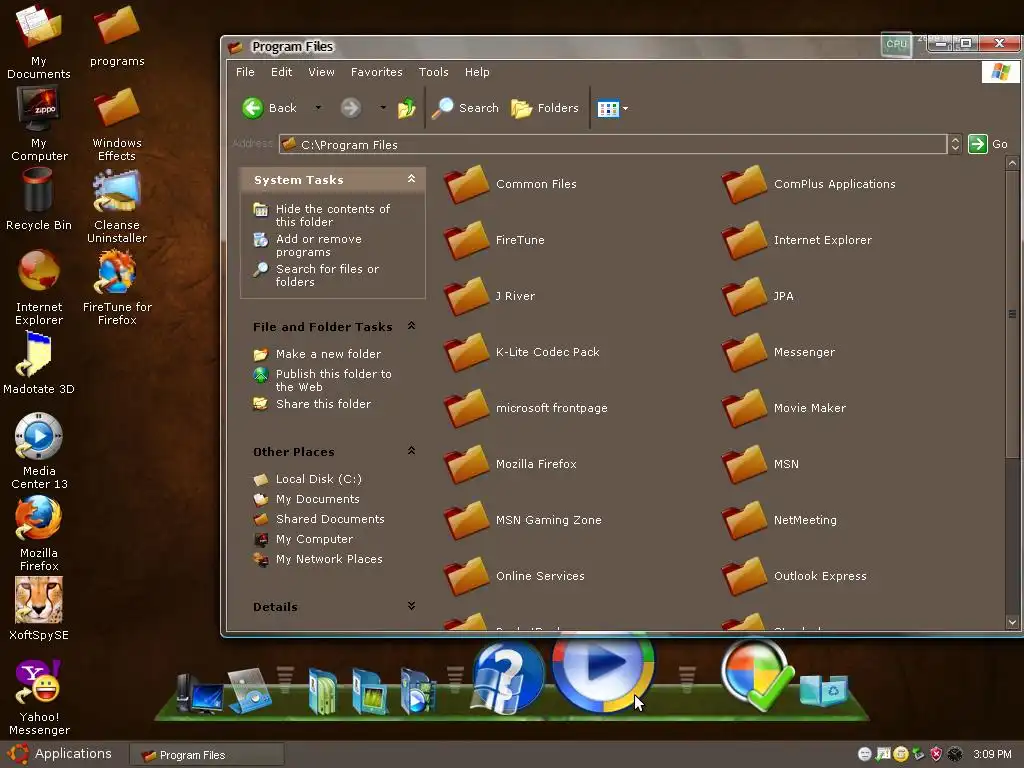1024x768 pixels.
Task: Click Program Files taskbar button
Action: pyautogui.click(x=206, y=755)
